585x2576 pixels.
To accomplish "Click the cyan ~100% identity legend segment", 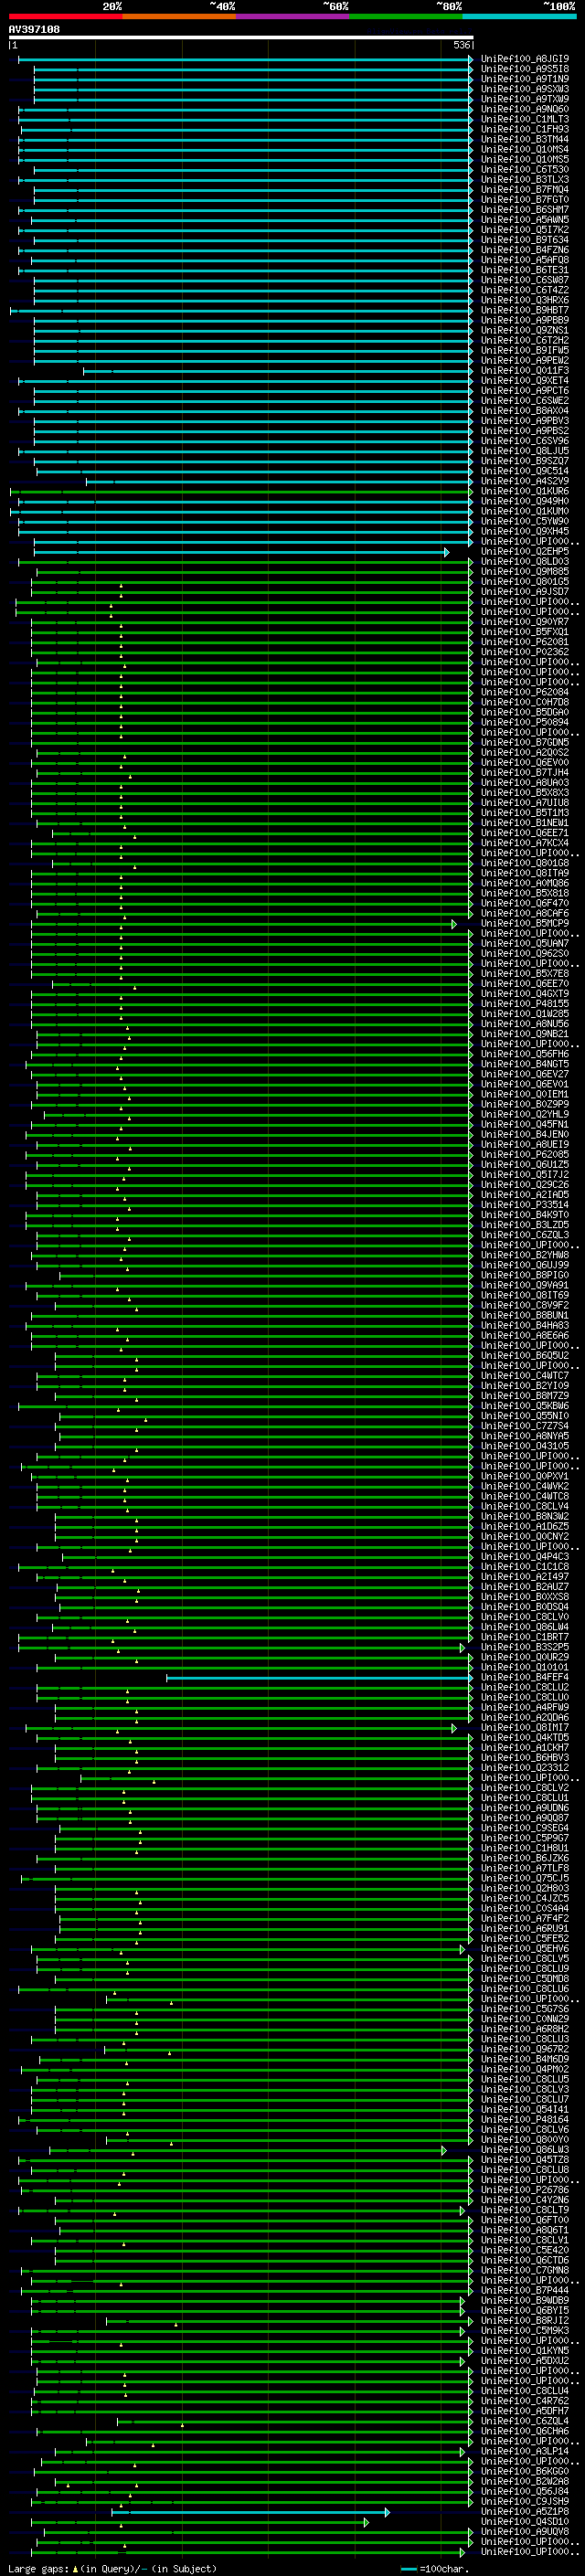I will tap(519, 16).
